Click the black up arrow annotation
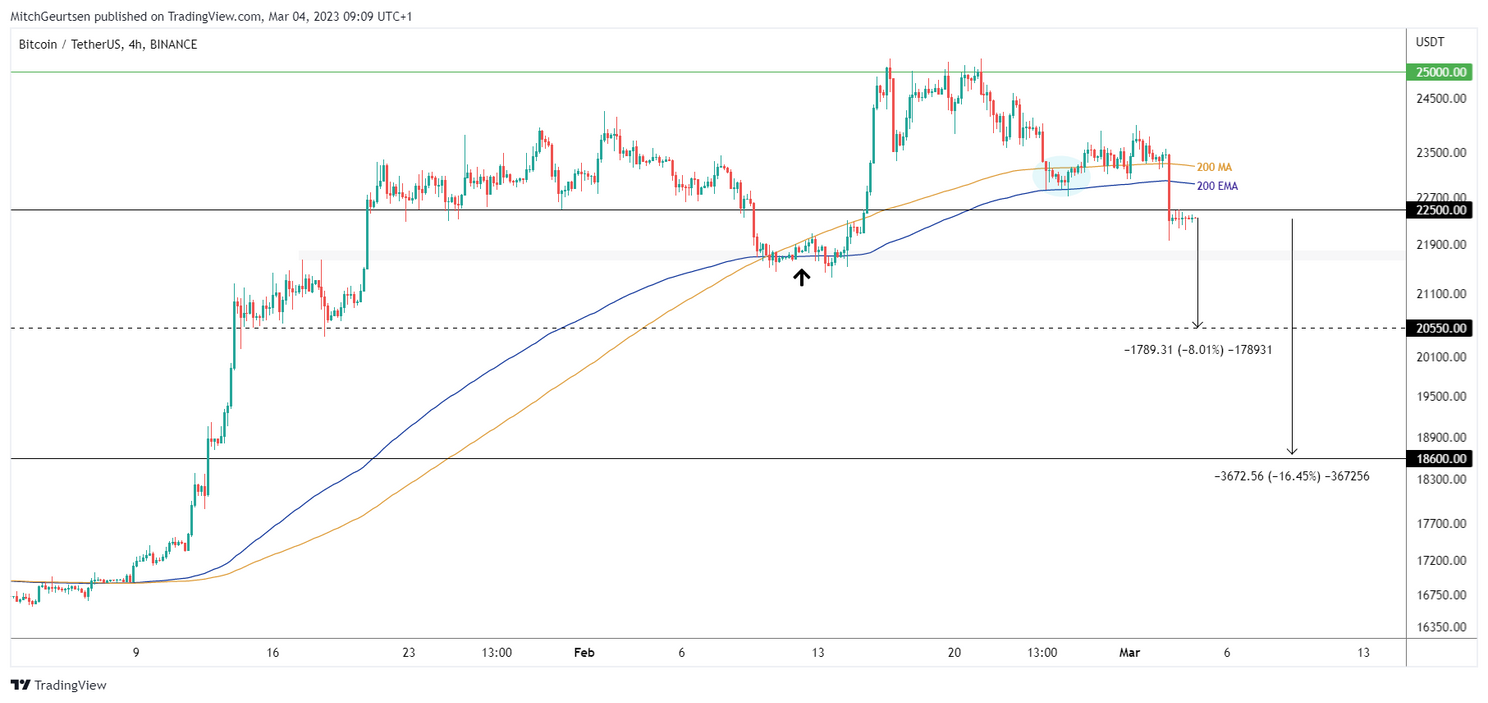This screenshot has width=1488, height=703. pyautogui.click(x=801, y=277)
